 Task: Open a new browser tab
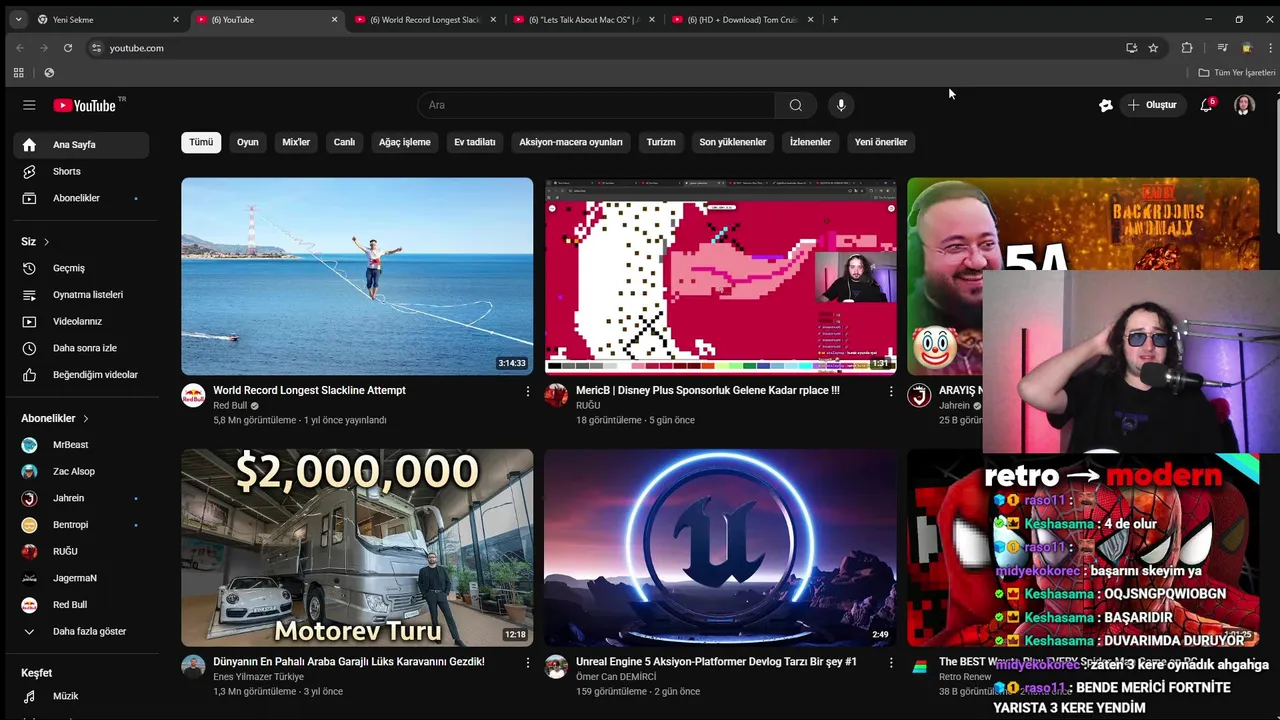click(834, 19)
